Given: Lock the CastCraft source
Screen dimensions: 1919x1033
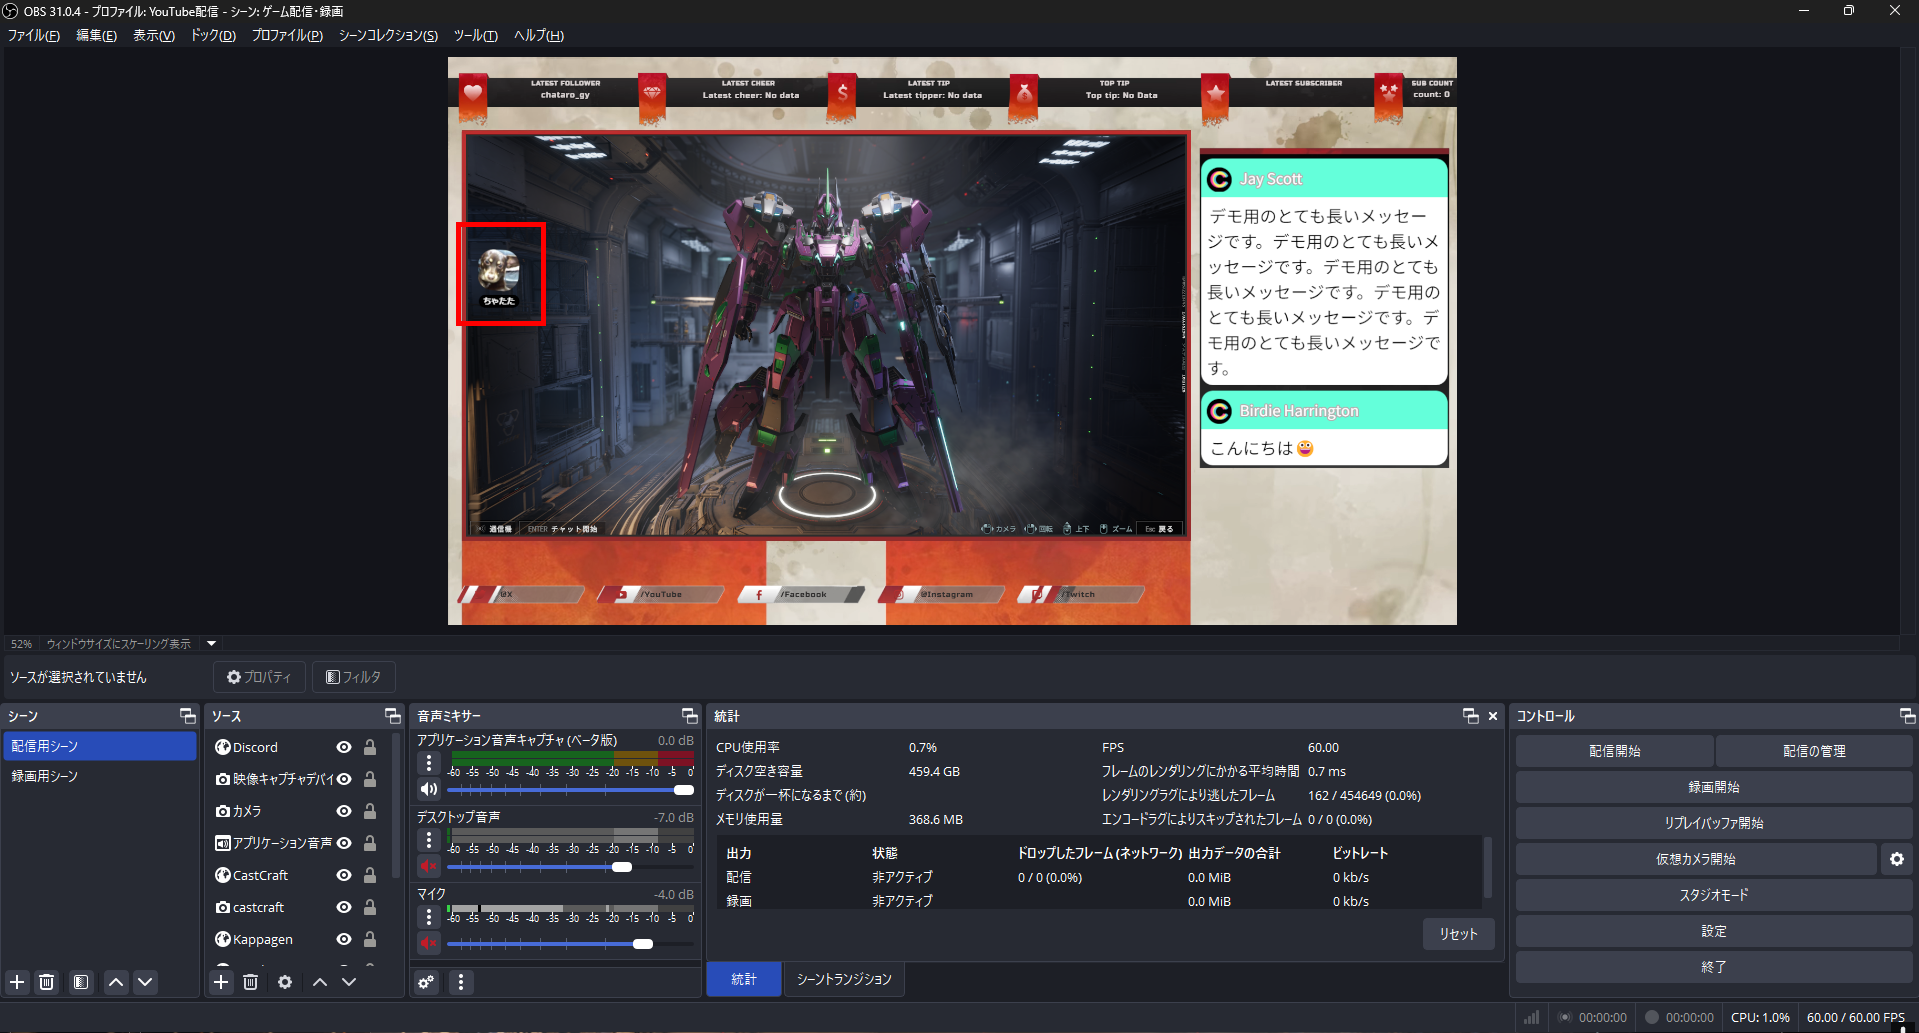Looking at the screenshot, I should coord(370,875).
